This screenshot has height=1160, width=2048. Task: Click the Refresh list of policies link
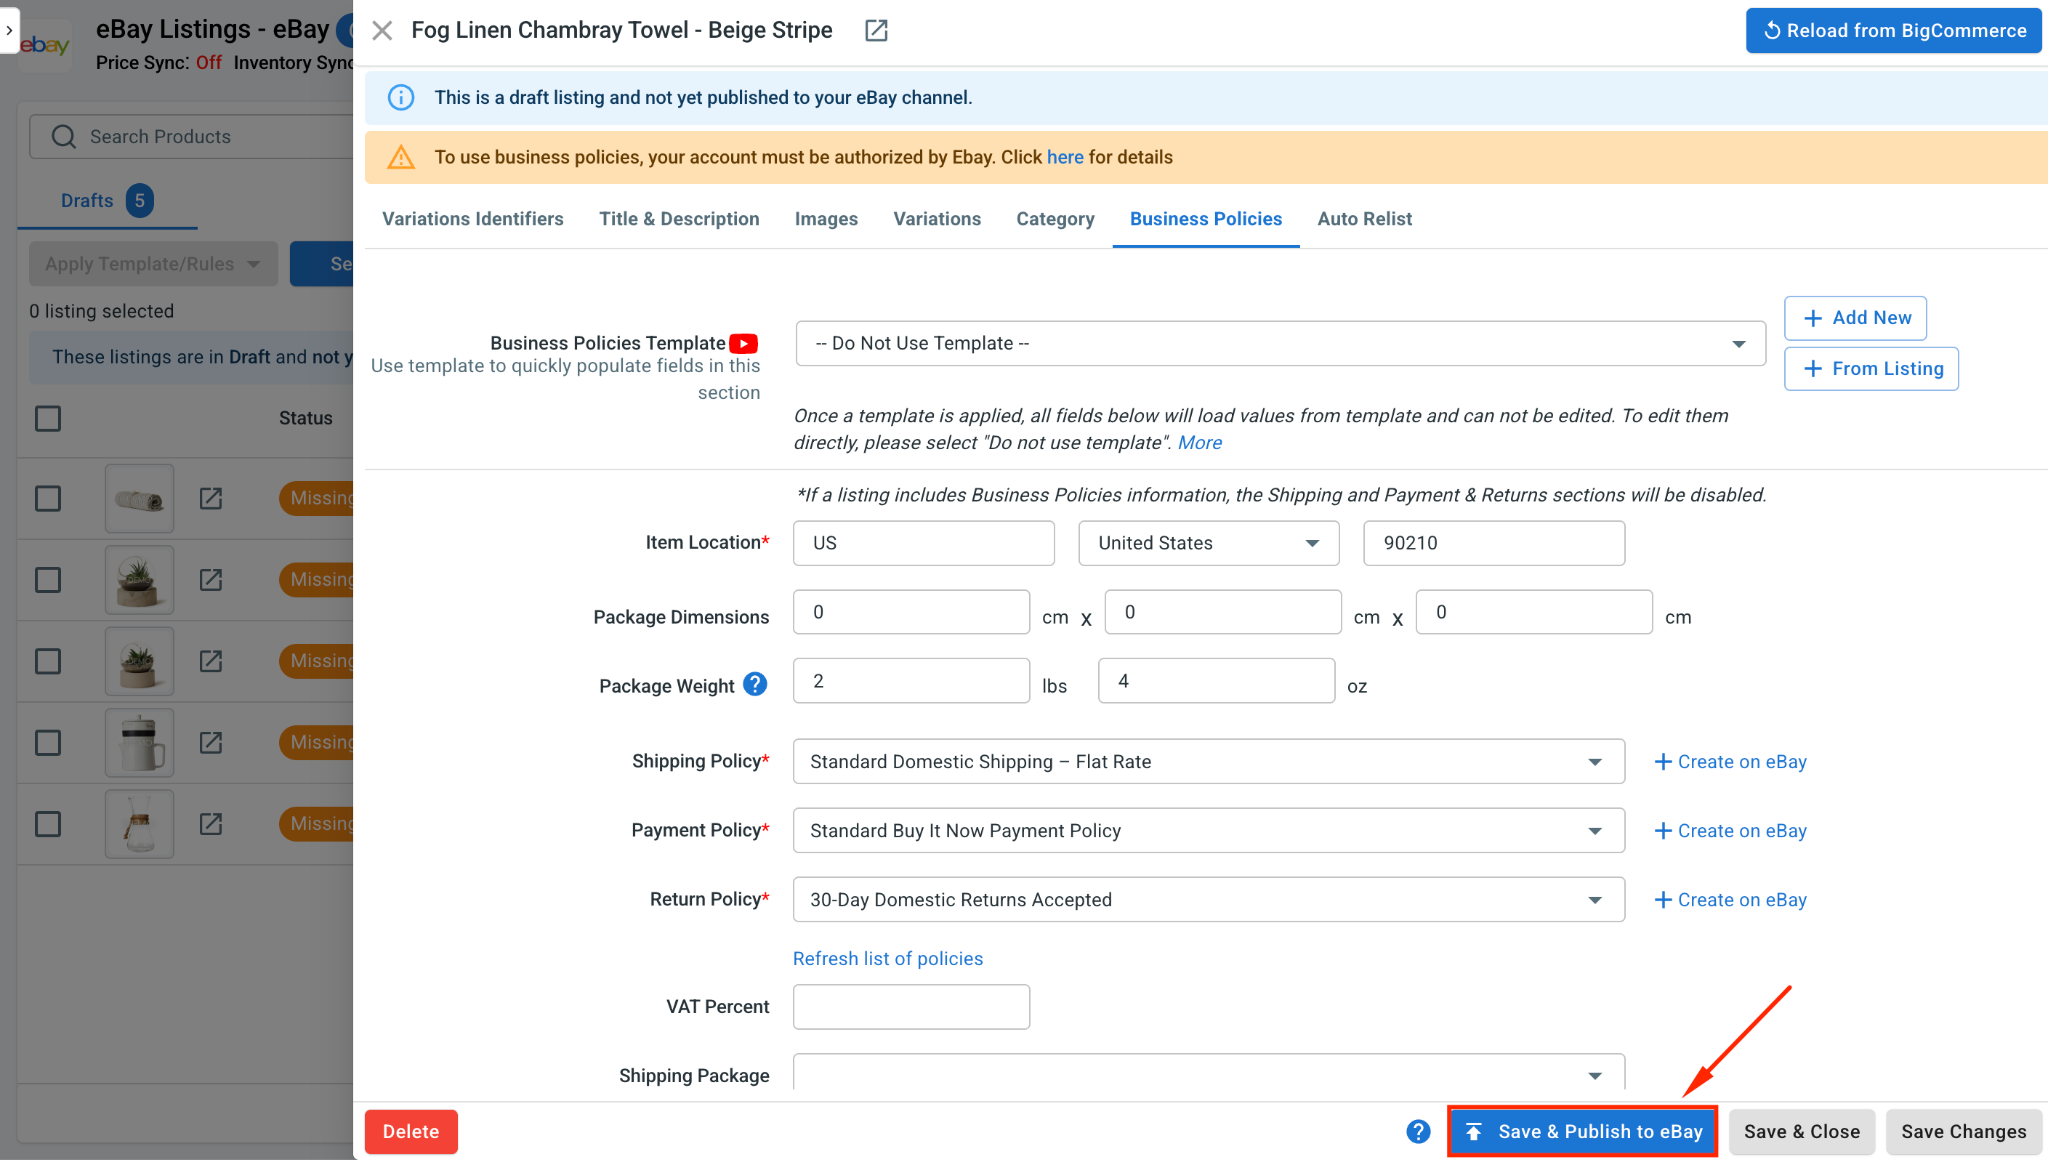888,958
